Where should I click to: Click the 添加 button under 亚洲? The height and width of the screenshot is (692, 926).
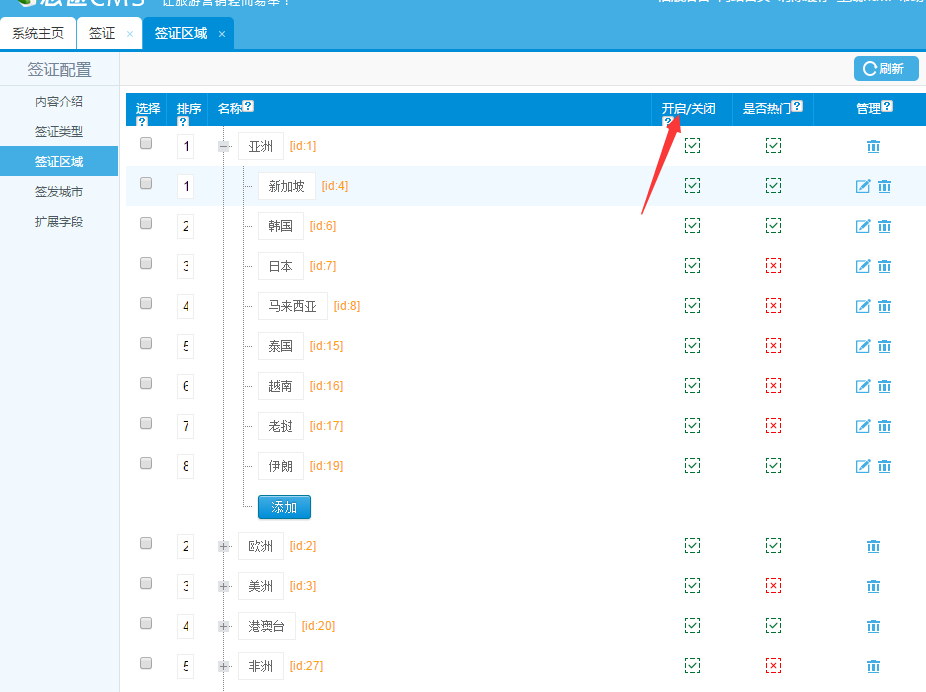(x=284, y=507)
